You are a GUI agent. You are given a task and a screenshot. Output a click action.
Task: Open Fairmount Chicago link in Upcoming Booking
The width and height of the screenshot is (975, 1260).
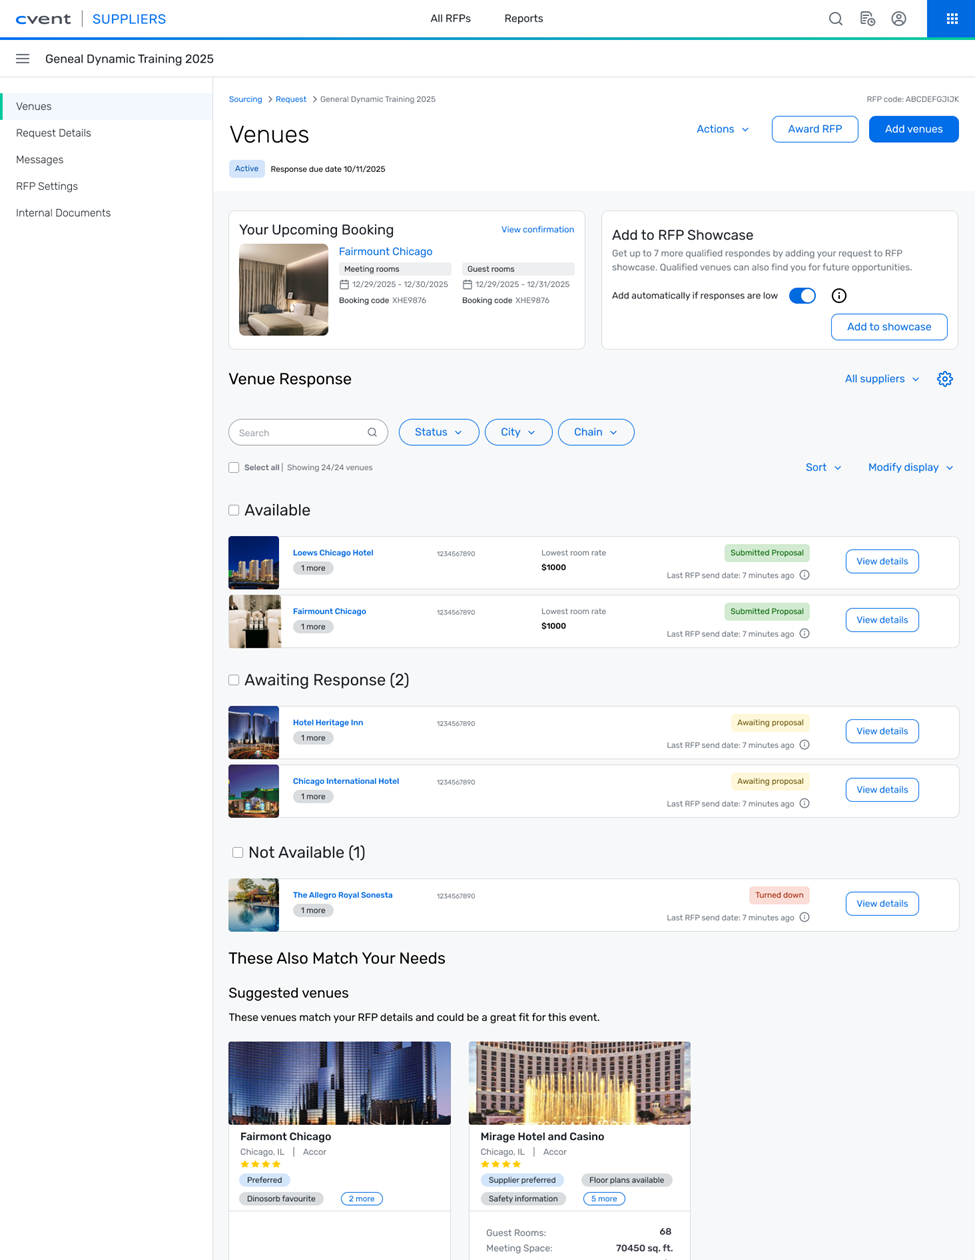pos(386,252)
